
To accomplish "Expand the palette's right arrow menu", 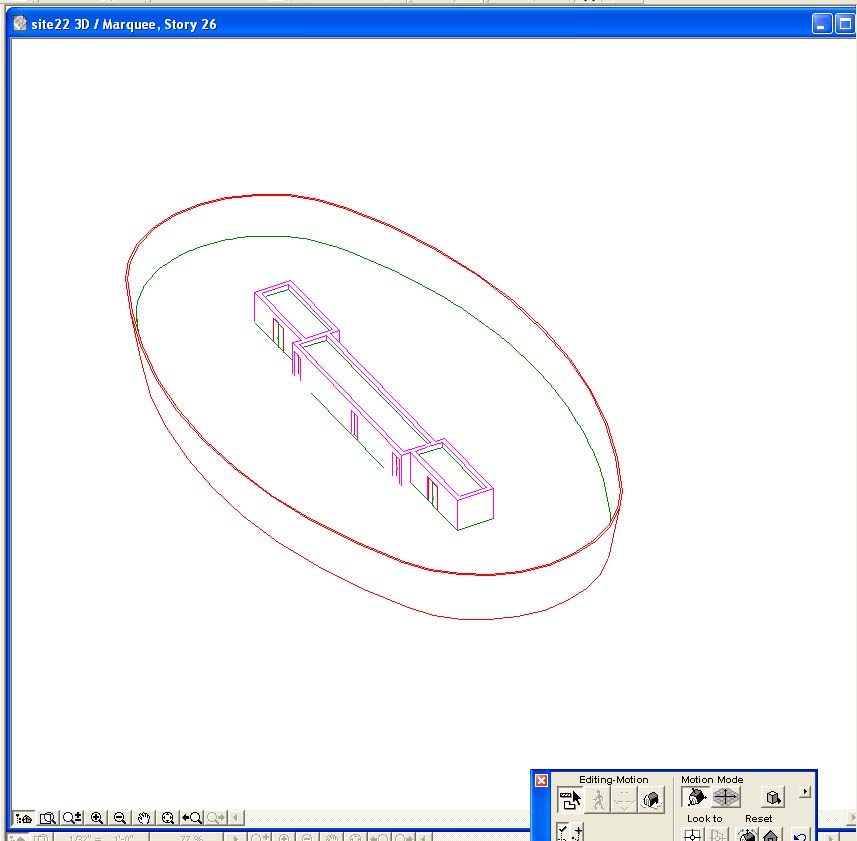I will point(805,791).
